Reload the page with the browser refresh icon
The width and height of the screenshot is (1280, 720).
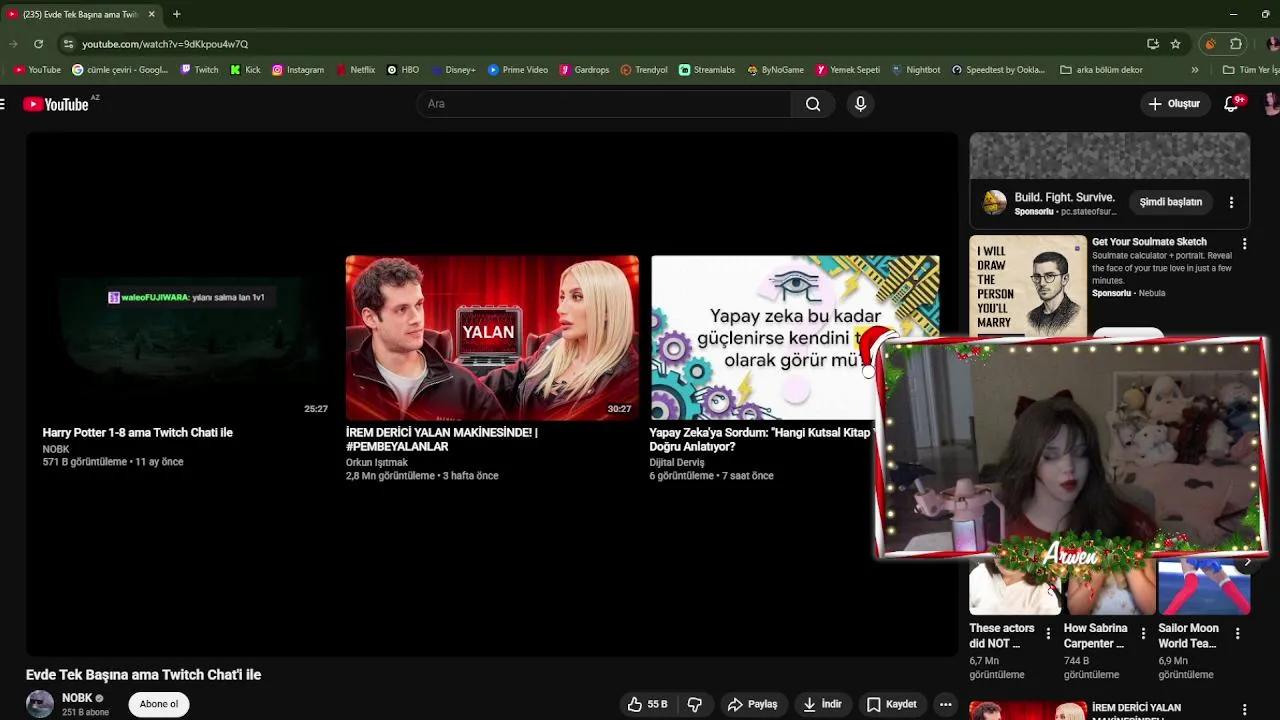pyautogui.click(x=38, y=44)
